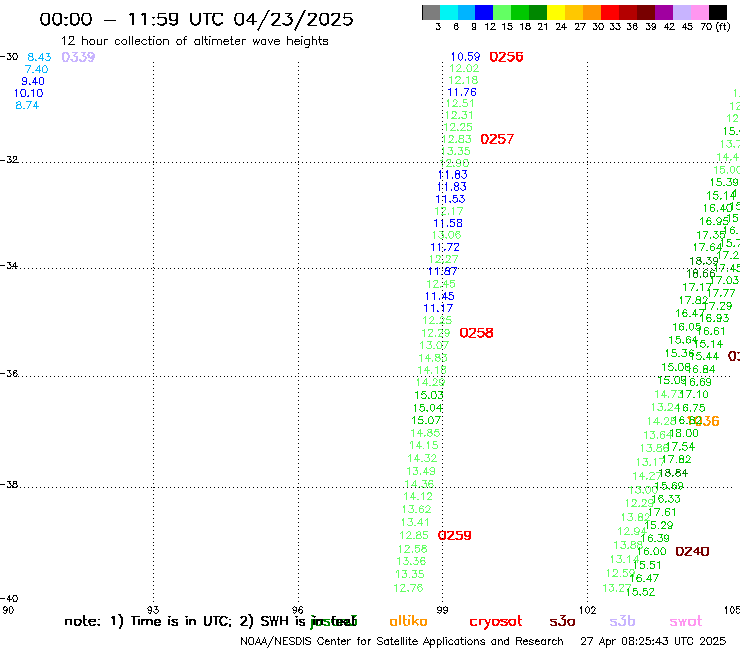Click the red pass time label 0256
This screenshot has height=650, width=740.
point(506,57)
